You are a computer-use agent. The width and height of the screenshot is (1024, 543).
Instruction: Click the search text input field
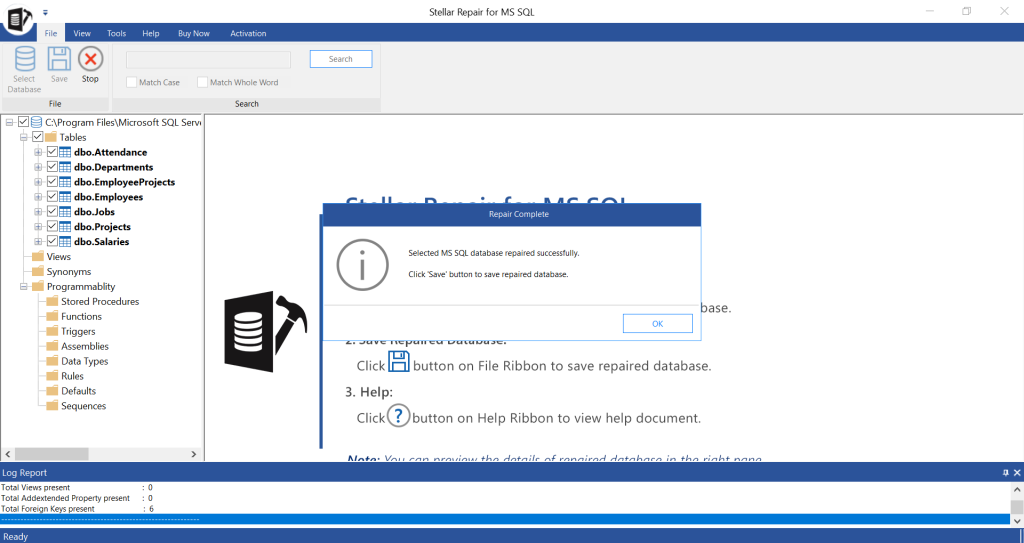coord(208,60)
